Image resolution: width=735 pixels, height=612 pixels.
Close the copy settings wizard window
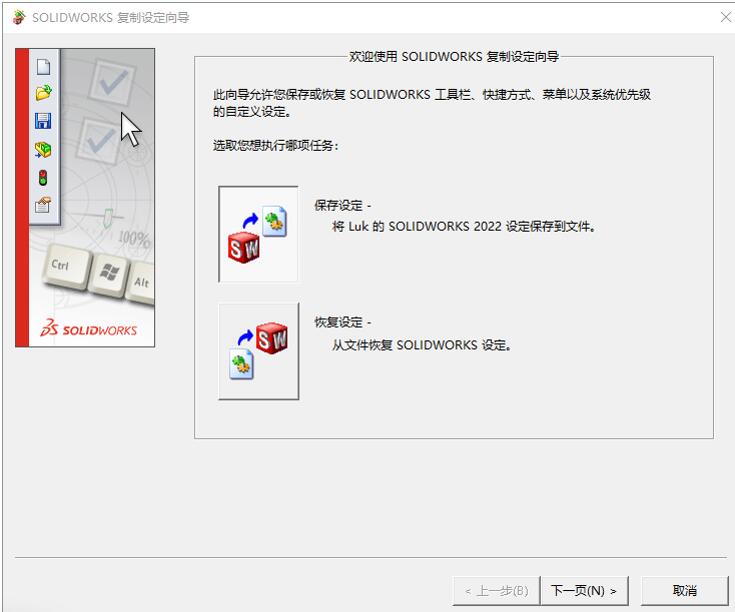point(725,17)
